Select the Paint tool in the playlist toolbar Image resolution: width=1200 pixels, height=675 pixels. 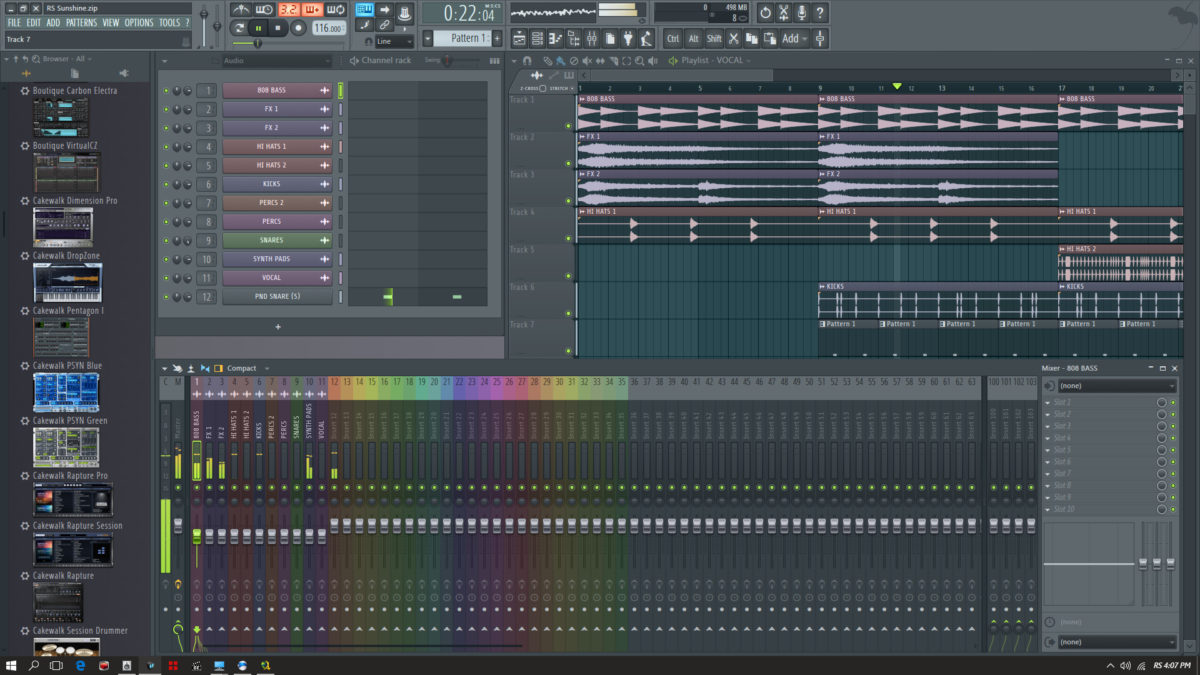pyautogui.click(x=561, y=62)
